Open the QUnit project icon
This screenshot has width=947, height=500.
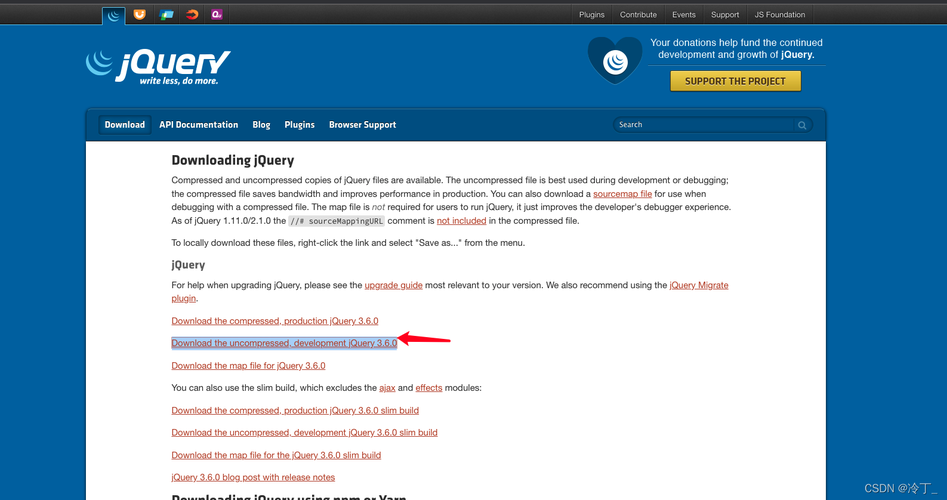(217, 14)
